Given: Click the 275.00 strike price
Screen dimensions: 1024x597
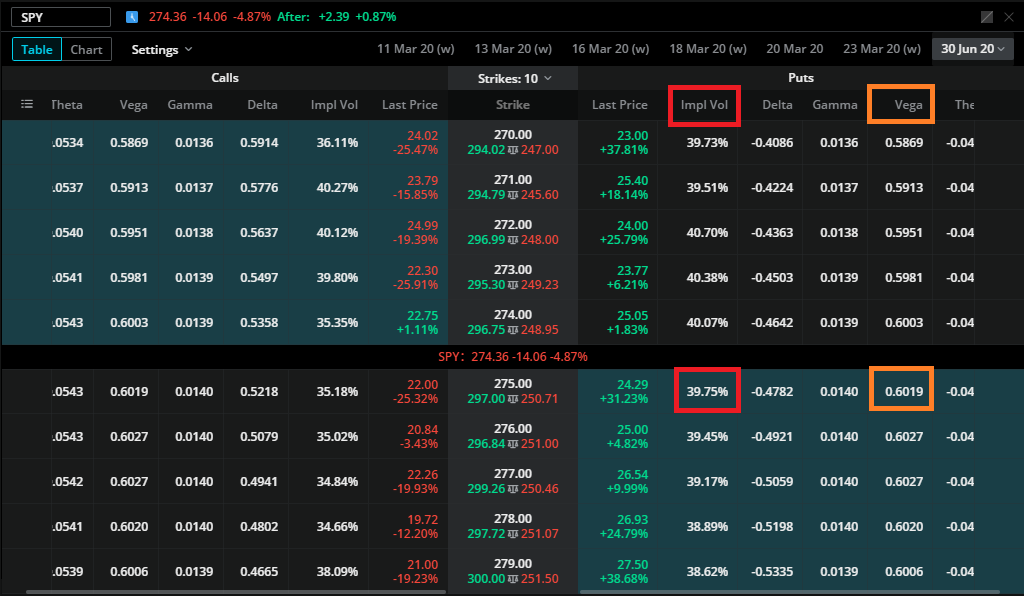Looking at the screenshot, I should pyautogui.click(x=513, y=384).
